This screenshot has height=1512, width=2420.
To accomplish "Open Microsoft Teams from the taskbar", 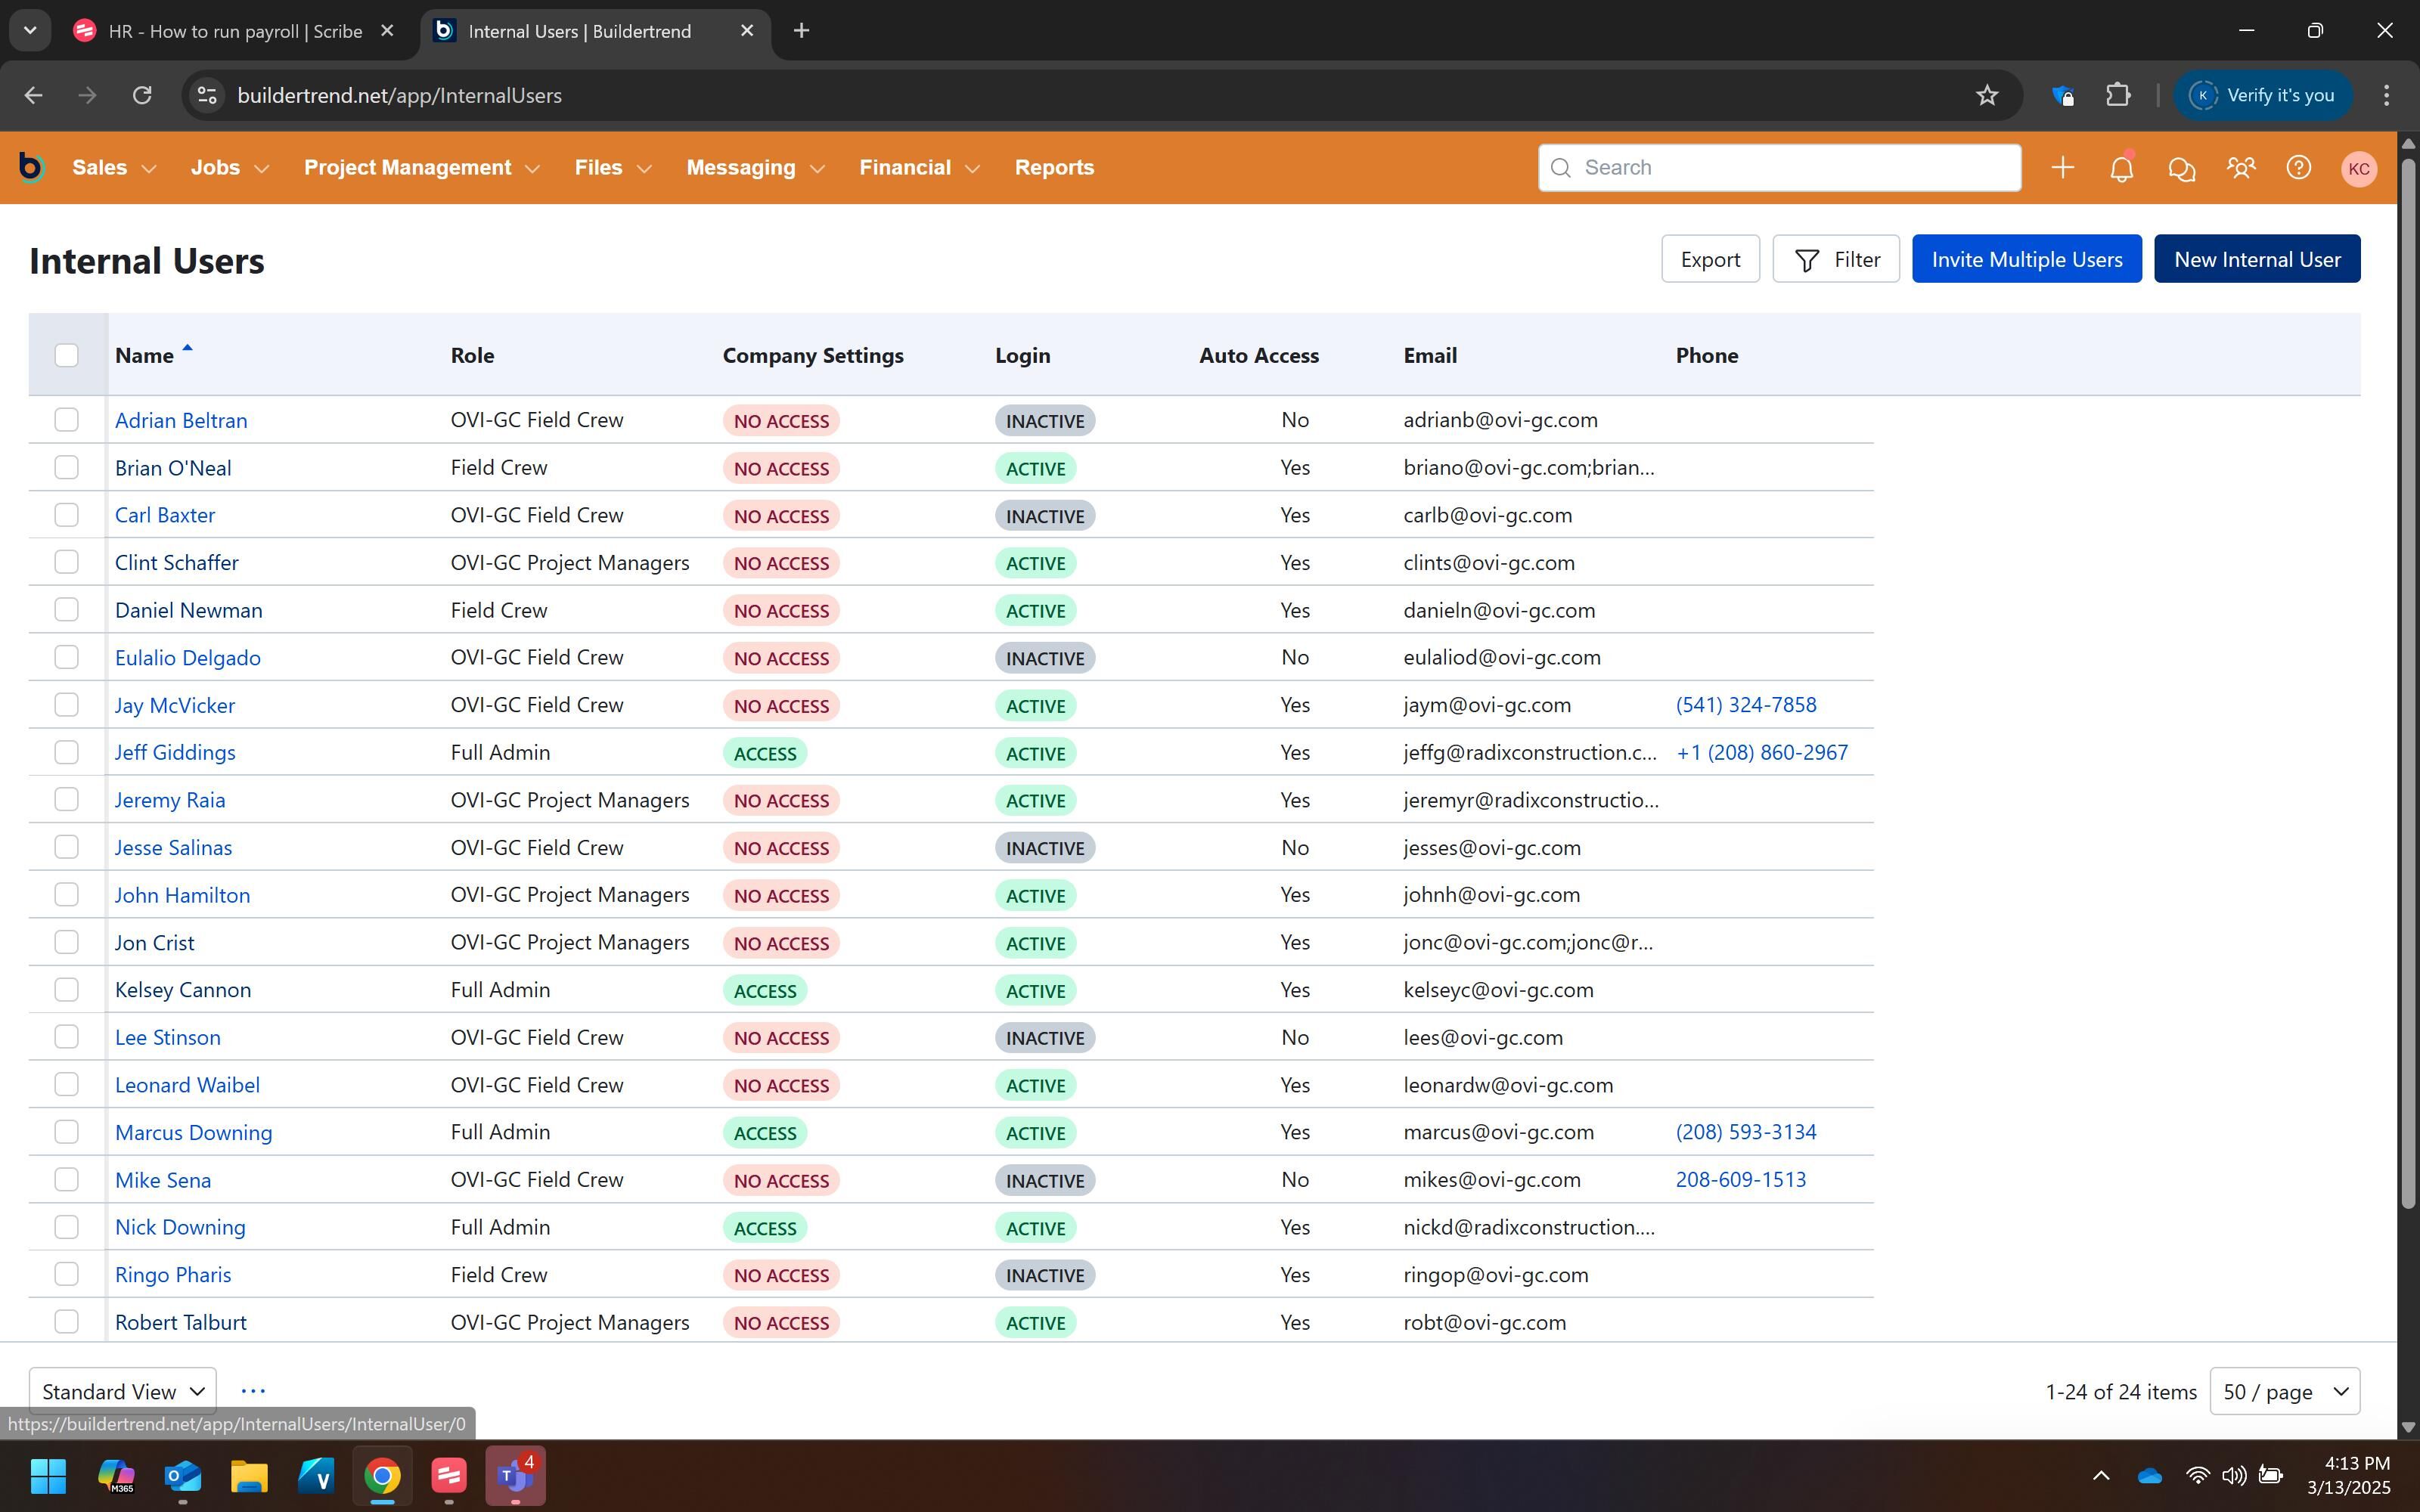I will point(516,1475).
